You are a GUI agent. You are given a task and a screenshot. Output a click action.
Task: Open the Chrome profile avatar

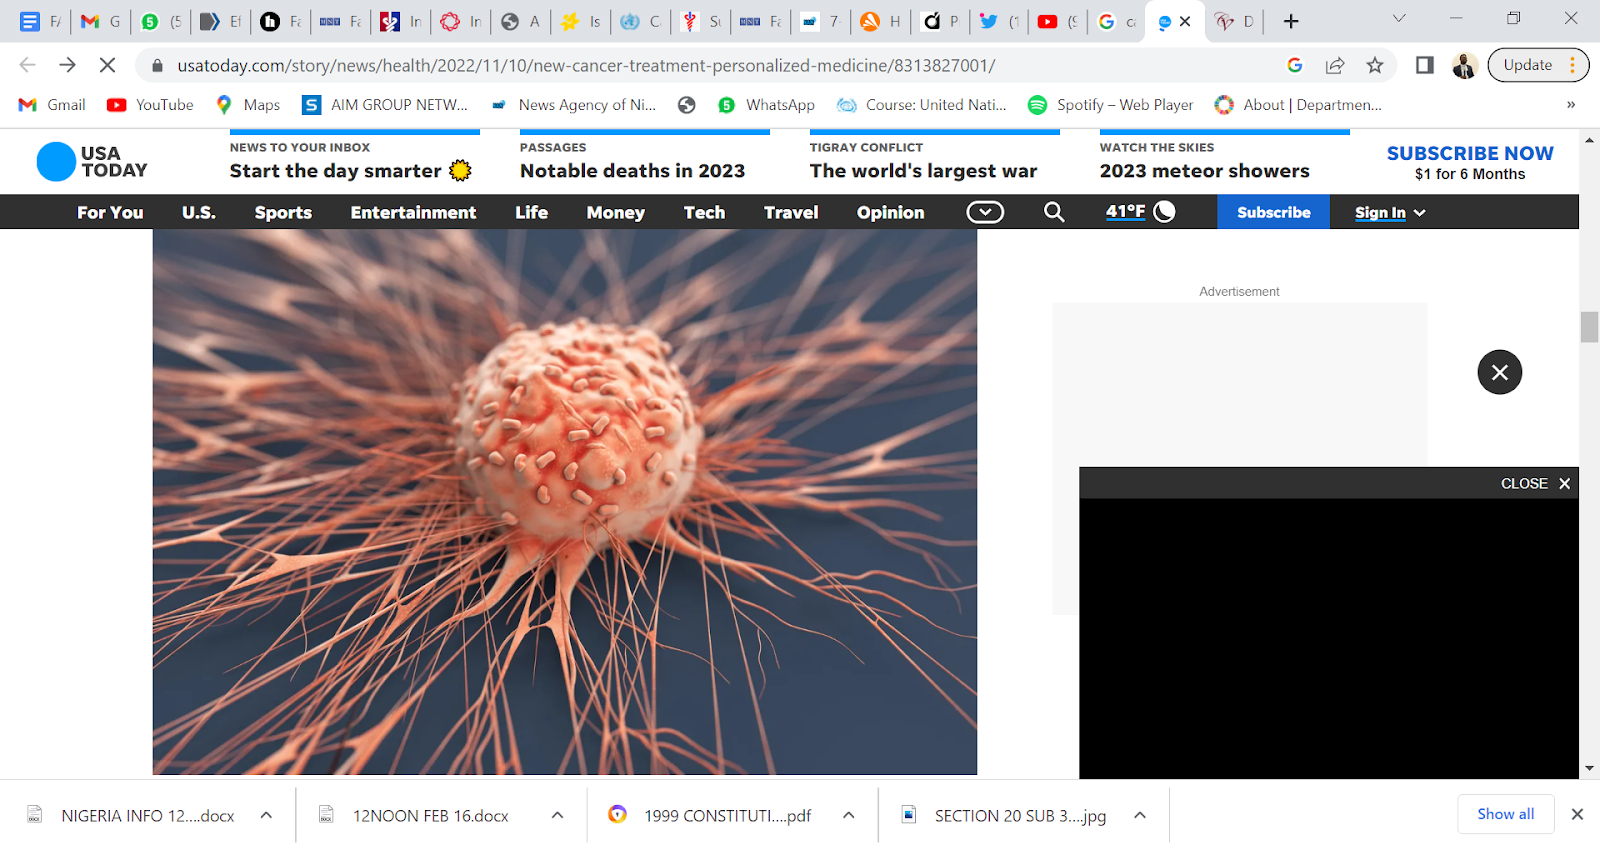click(x=1464, y=65)
